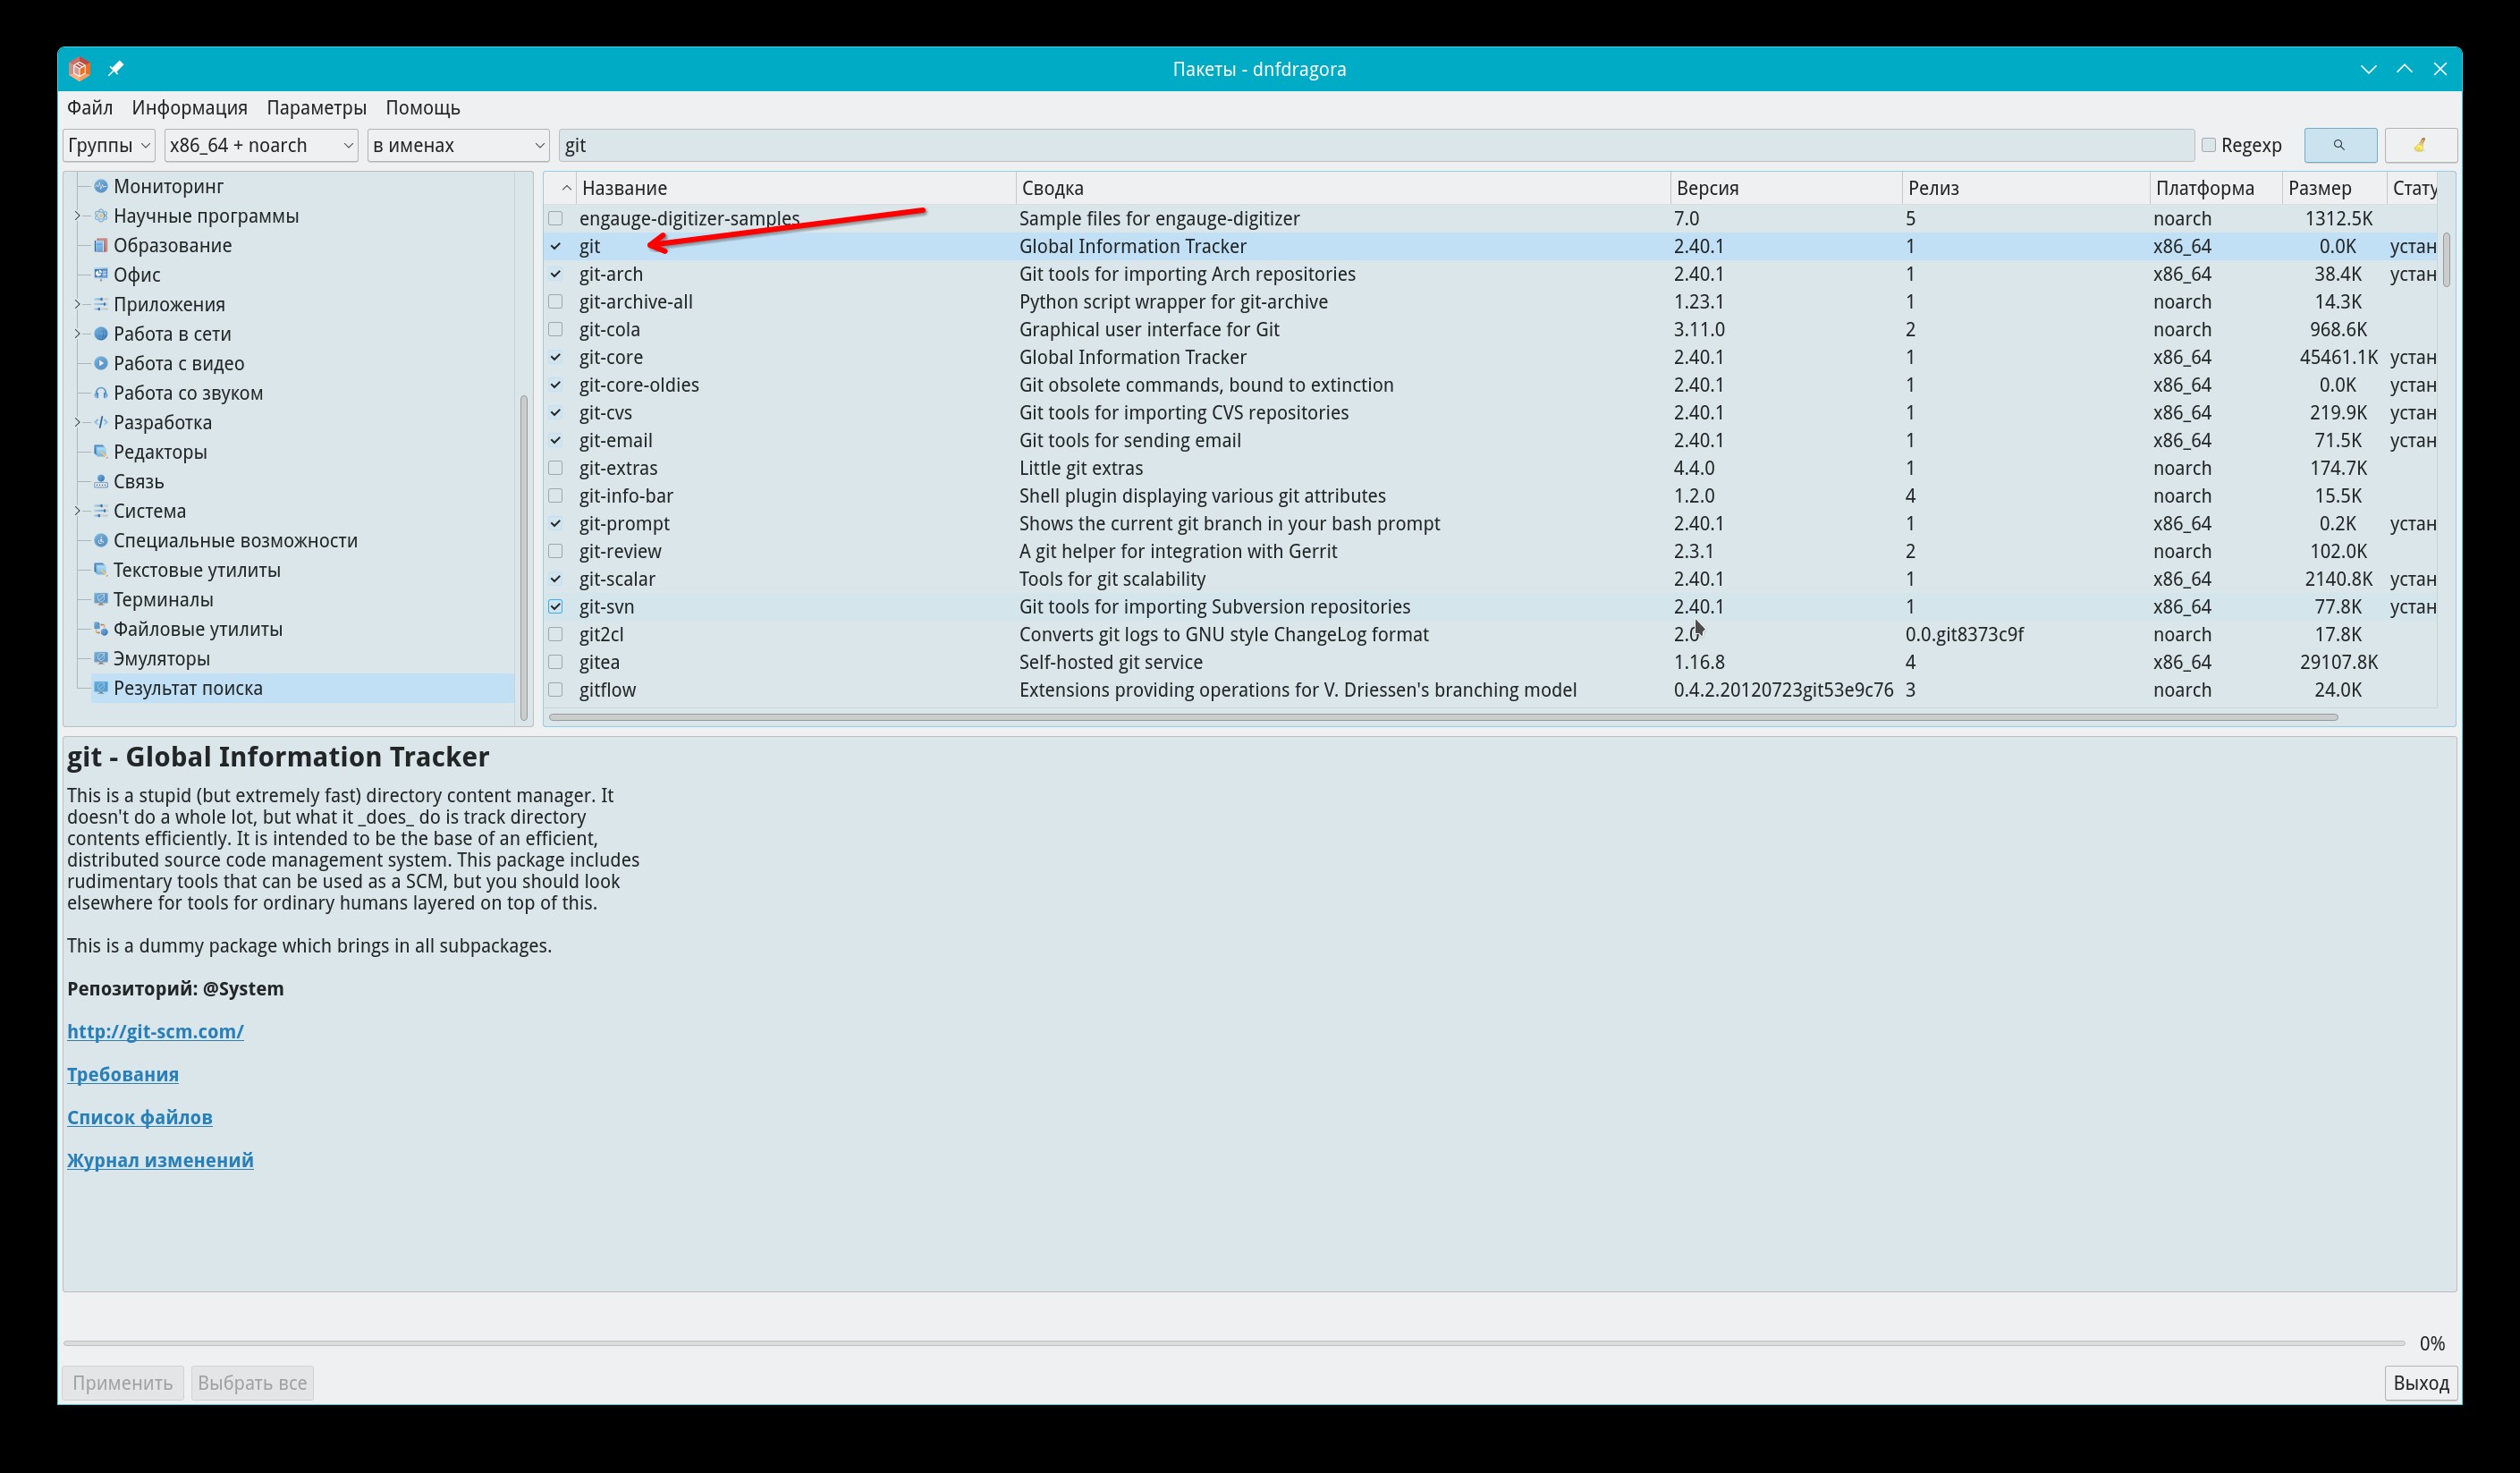Open the Параметры menu
The height and width of the screenshot is (1473, 2520).
click(x=316, y=107)
